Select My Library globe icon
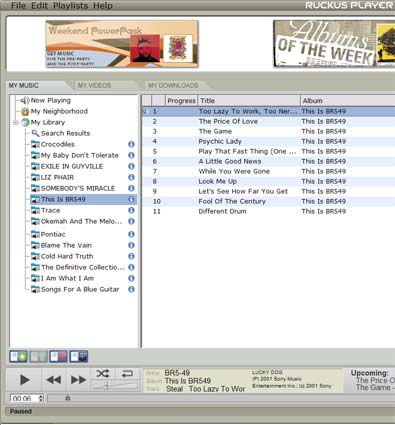This screenshot has height=425, width=395. click(x=25, y=122)
